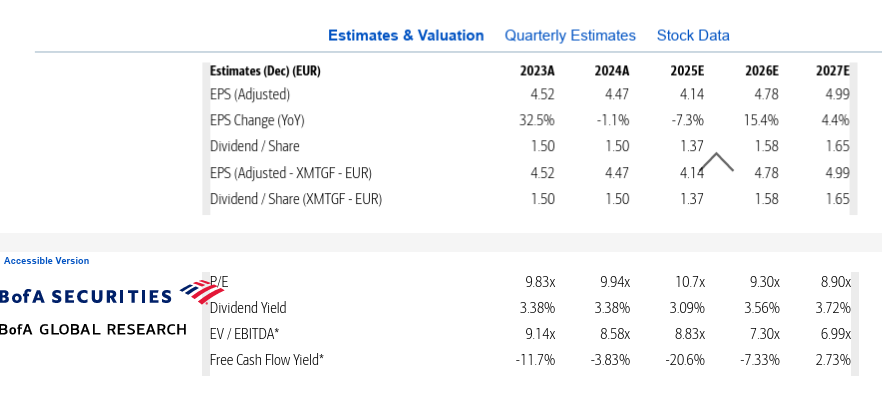Click the BofA Securities flag logo

tap(203, 292)
